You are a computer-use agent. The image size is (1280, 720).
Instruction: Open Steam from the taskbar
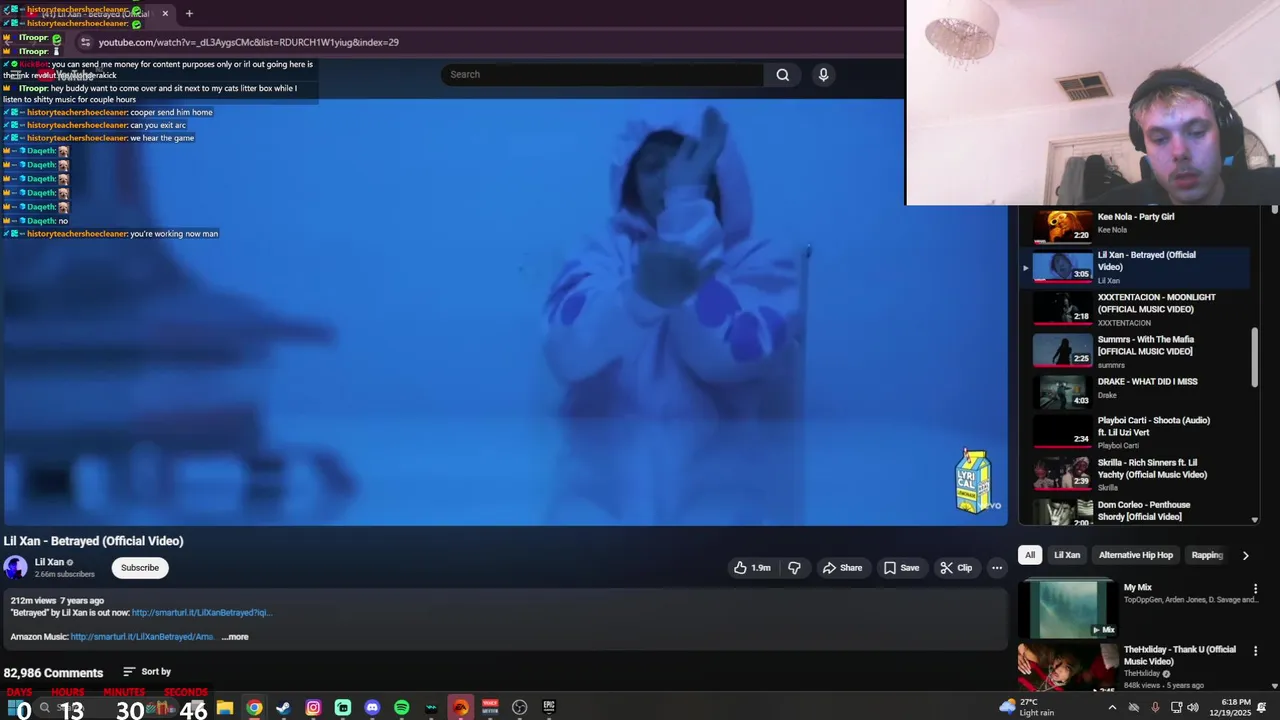(284, 708)
